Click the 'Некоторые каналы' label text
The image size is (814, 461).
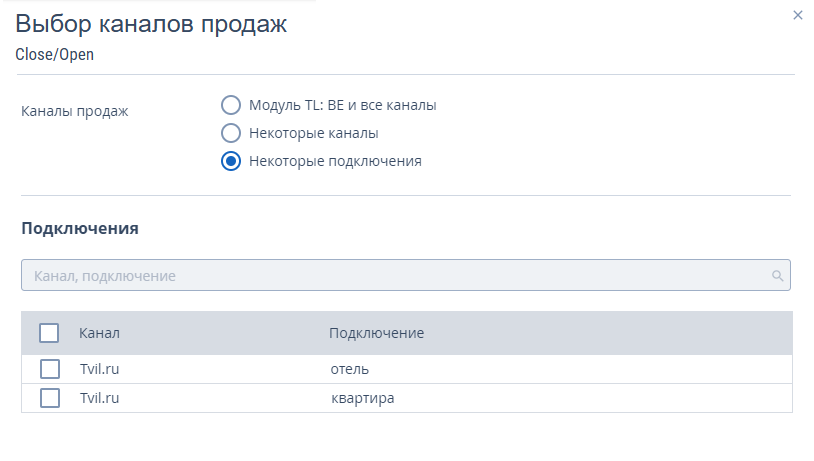(313, 133)
